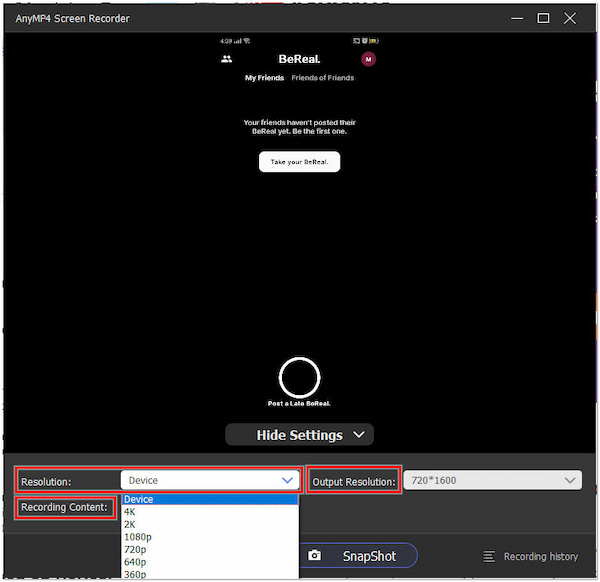Minimize the AnyMP4 Screen Recorder window
Screen dimensions: 600x582
tap(517, 18)
